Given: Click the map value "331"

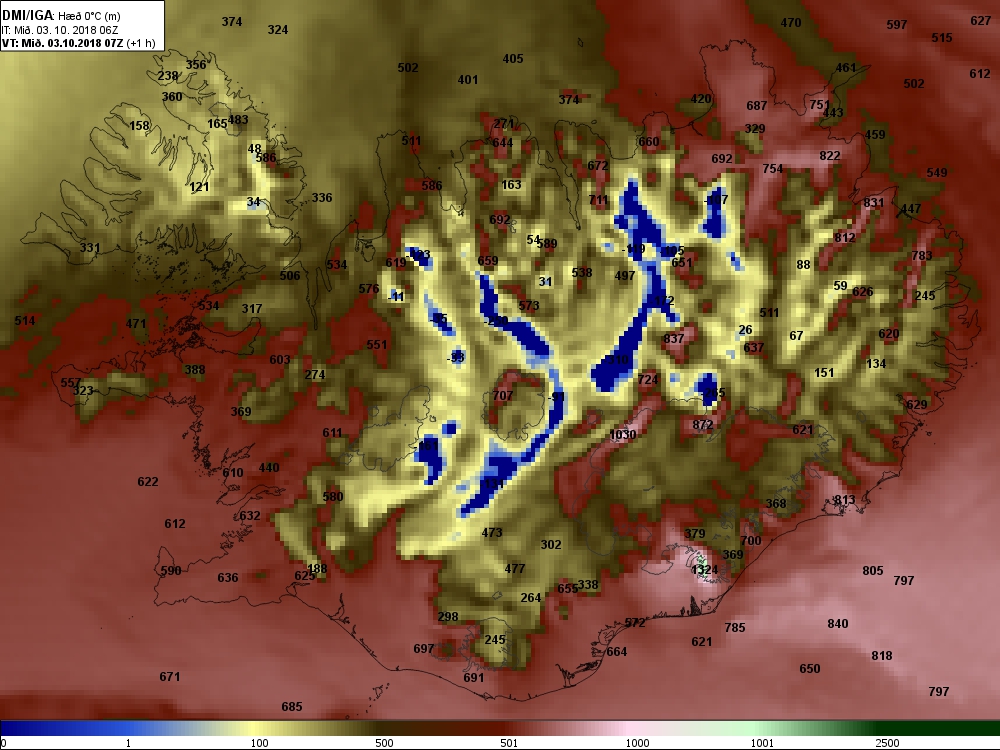Looking at the screenshot, I should point(90,247).
